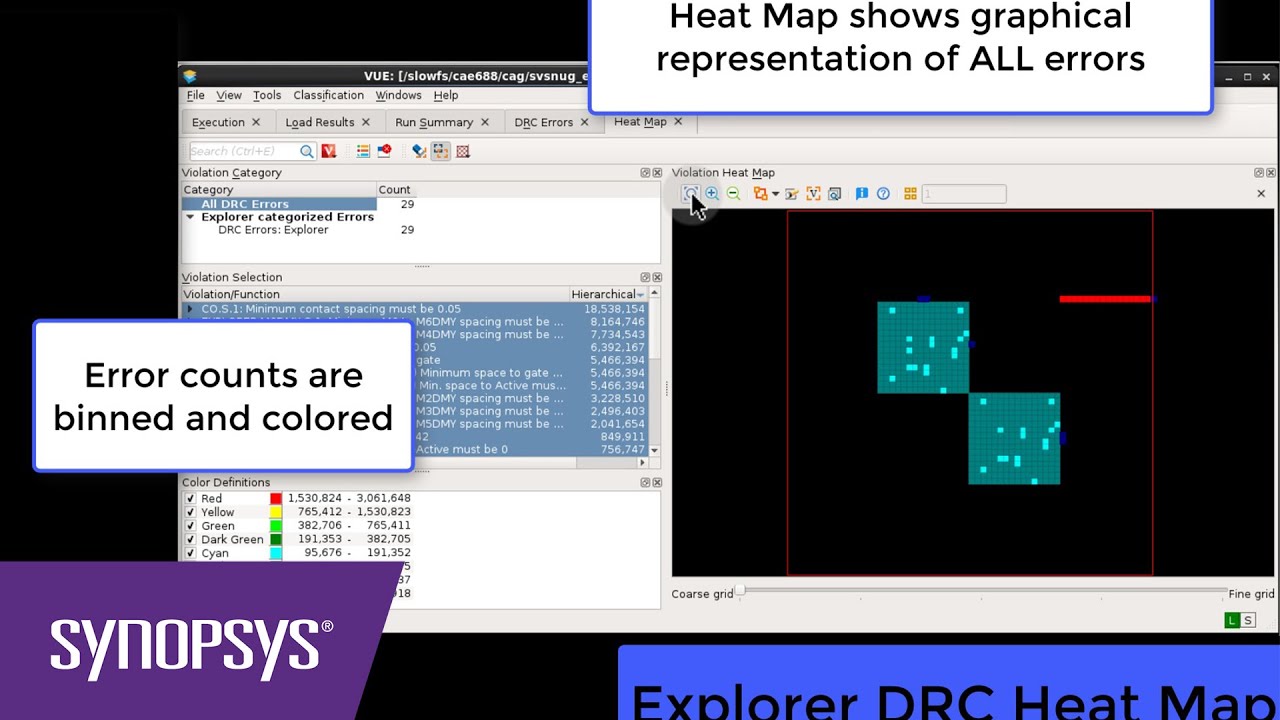Expand the CO.S.1 violation row arrow
The image size is (1280, 720).
point(190,309)
